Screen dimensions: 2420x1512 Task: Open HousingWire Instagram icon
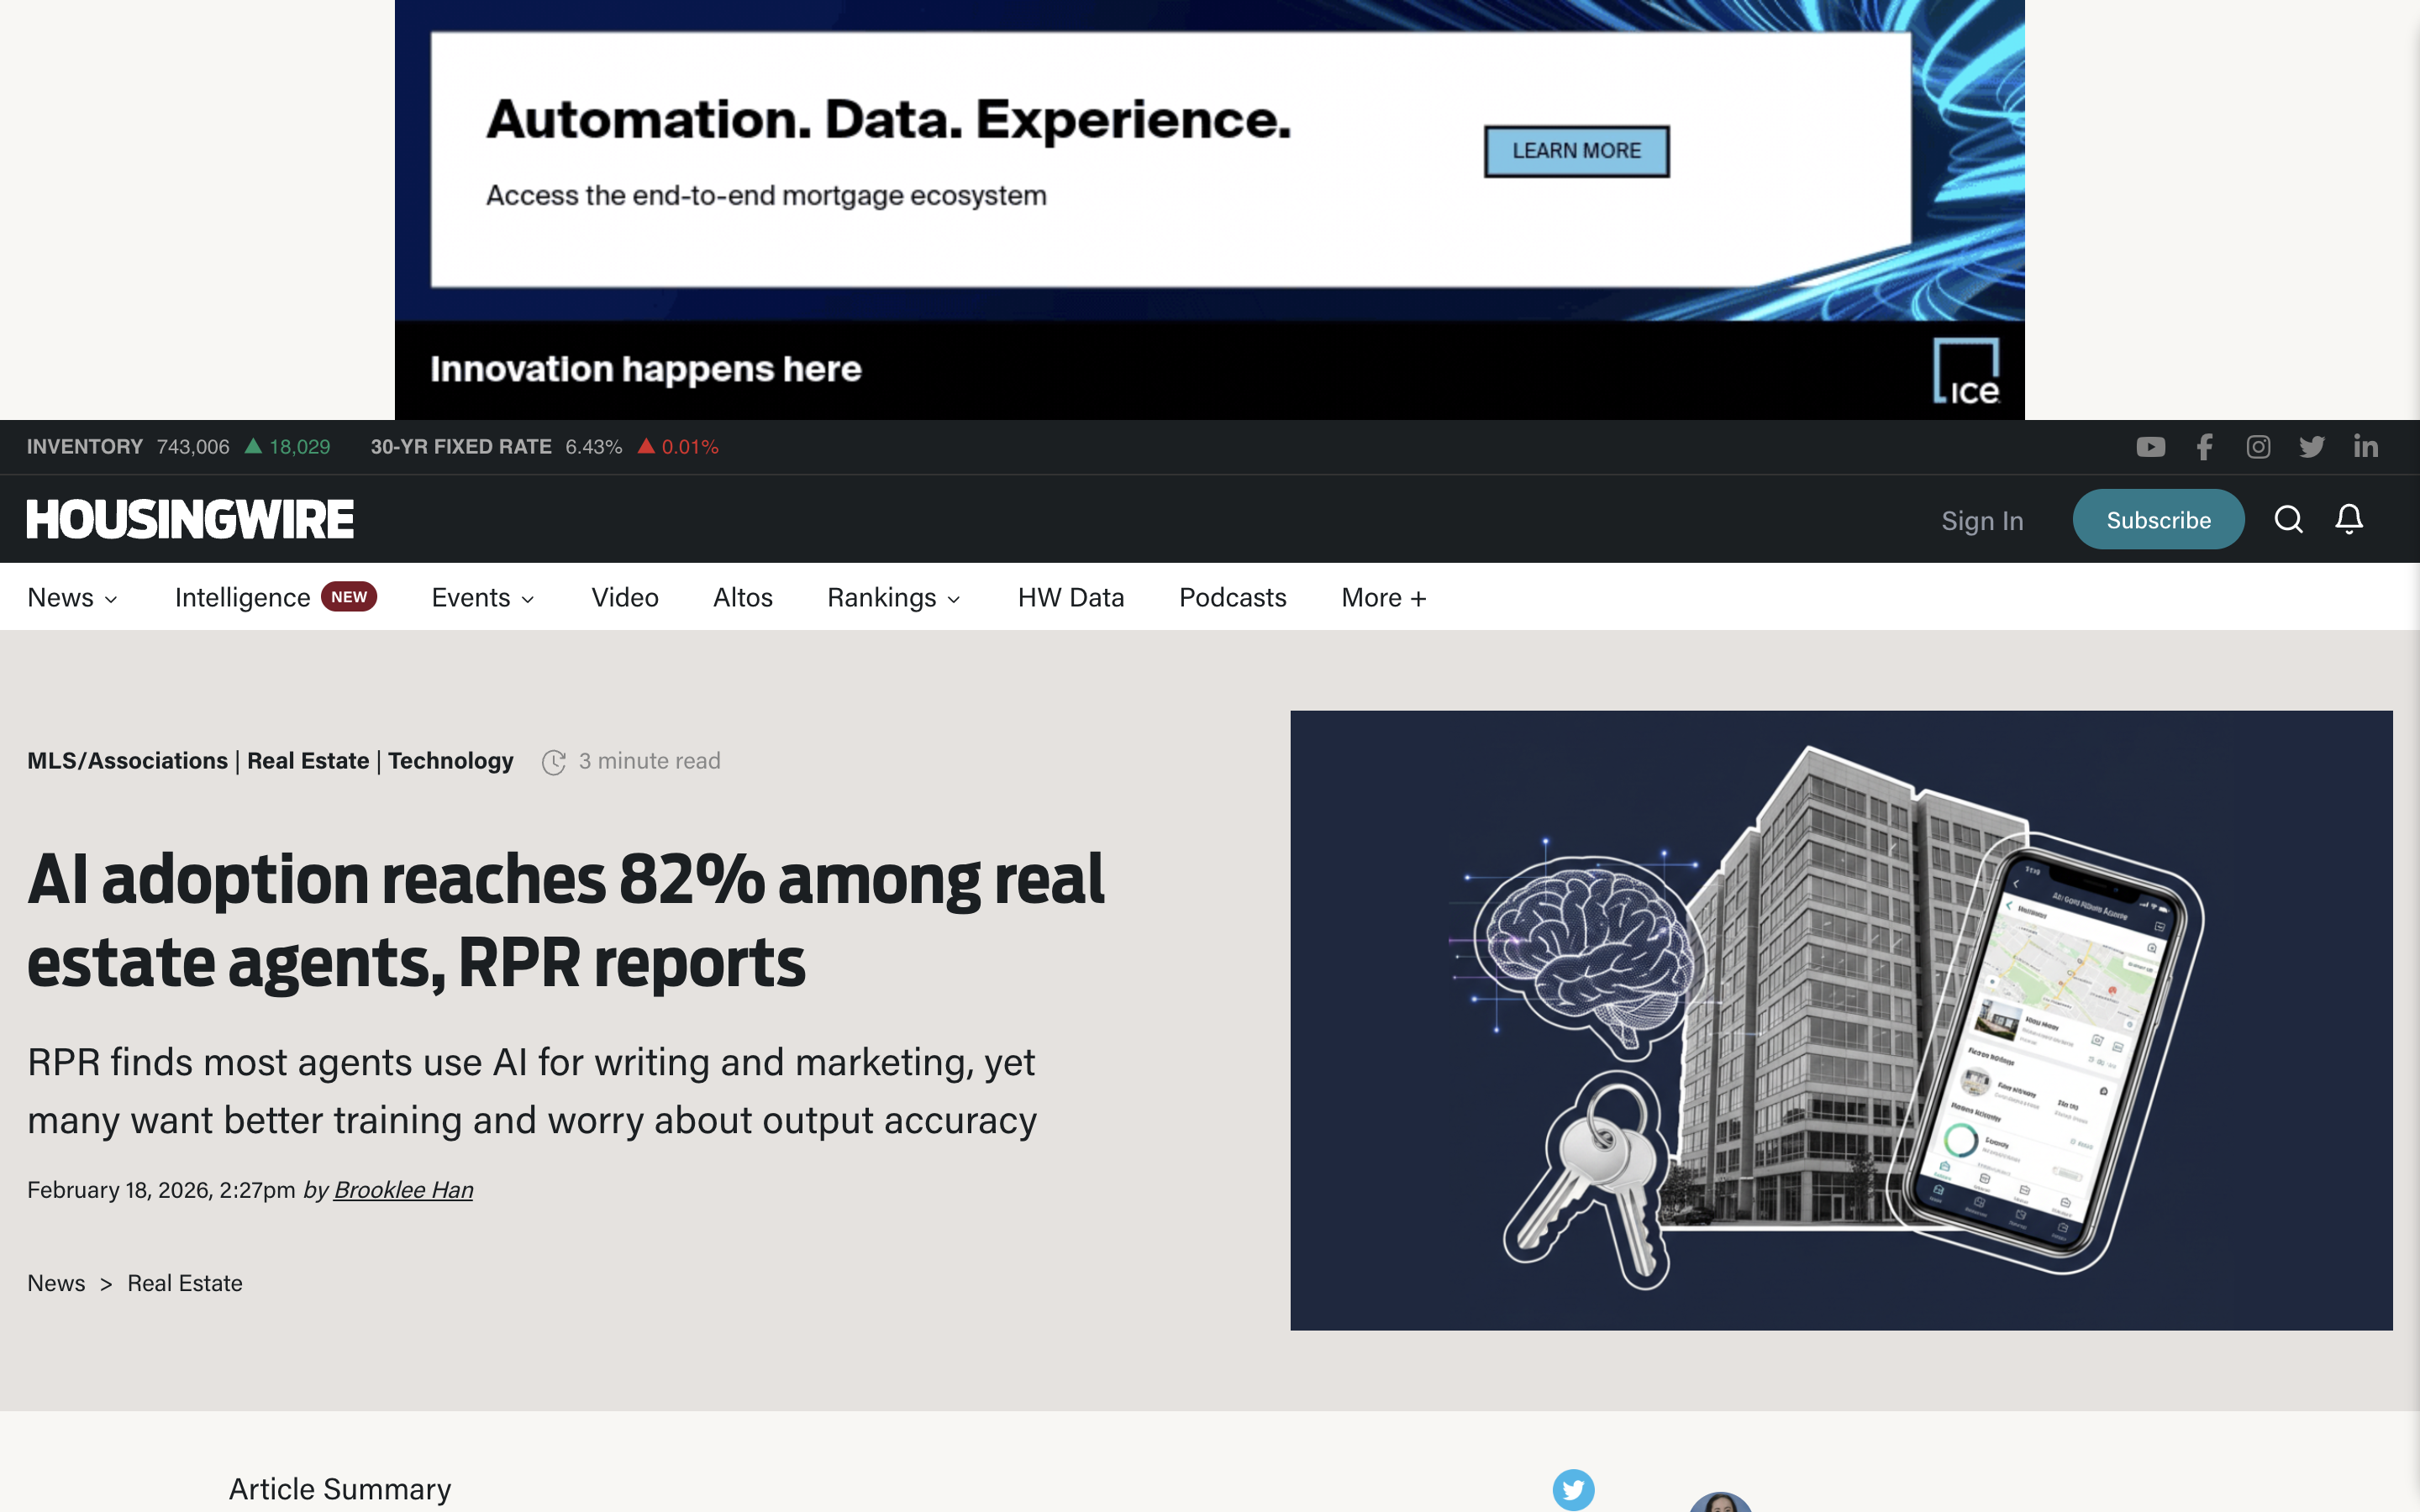tap(2258, 447)
